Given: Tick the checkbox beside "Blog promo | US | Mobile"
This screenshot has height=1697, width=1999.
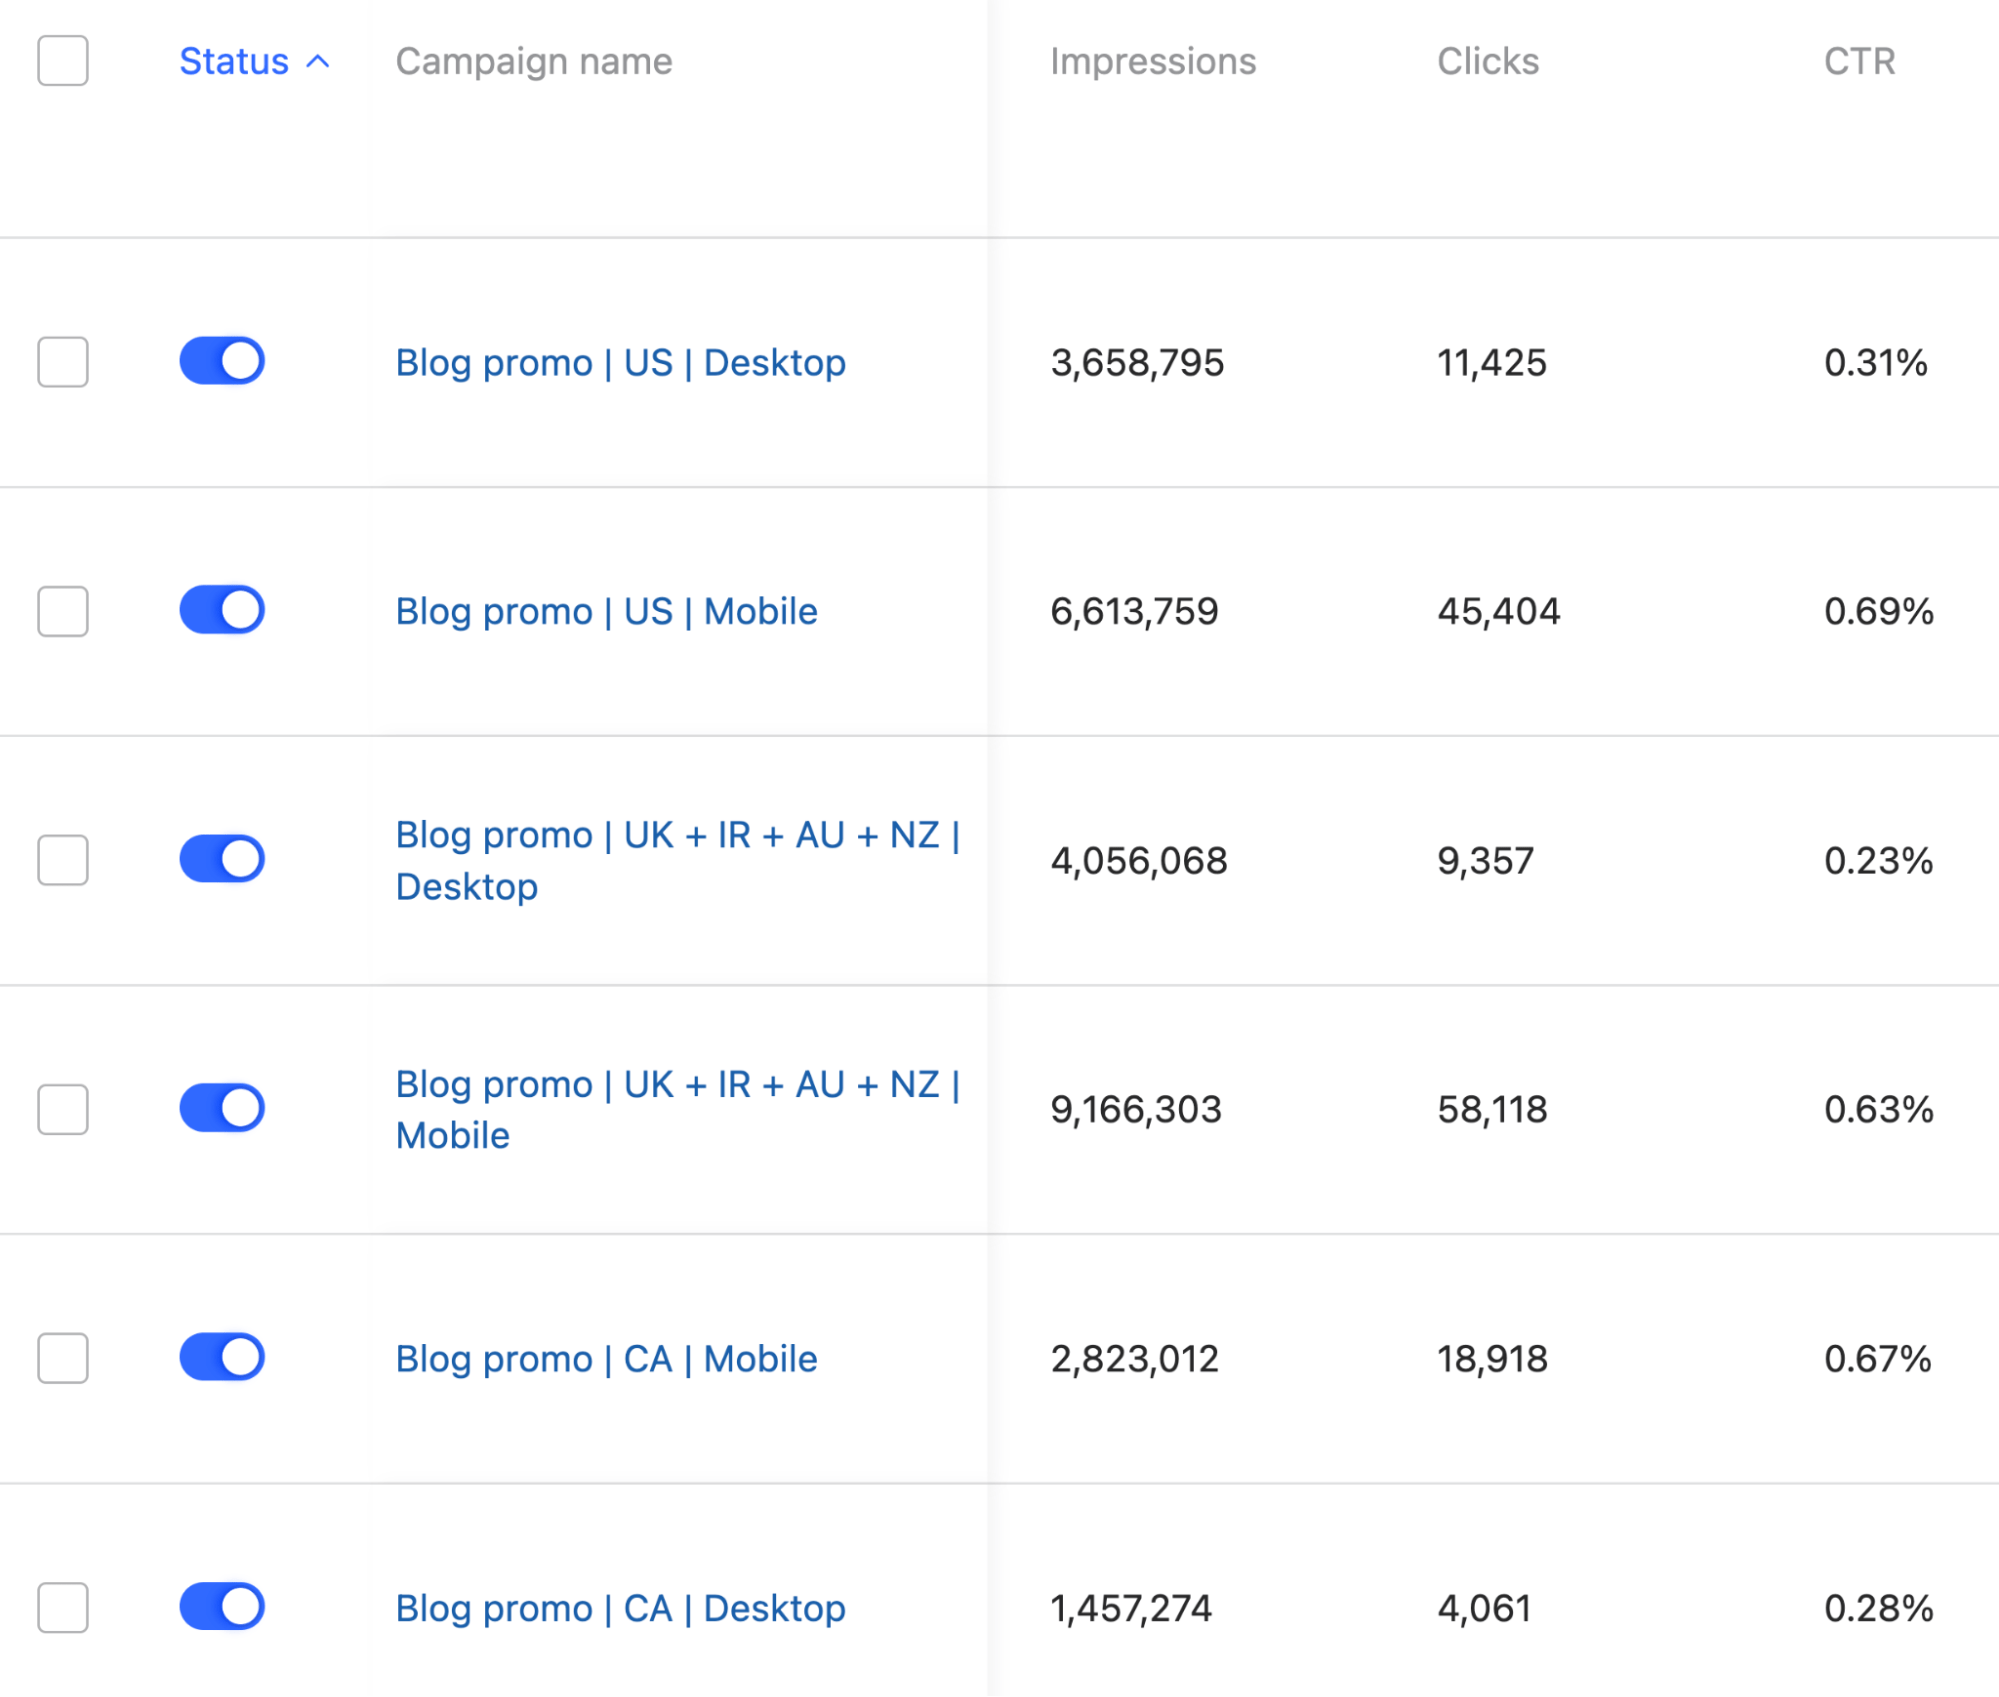Looking at the screenshot, I should [x=62, y=609].
